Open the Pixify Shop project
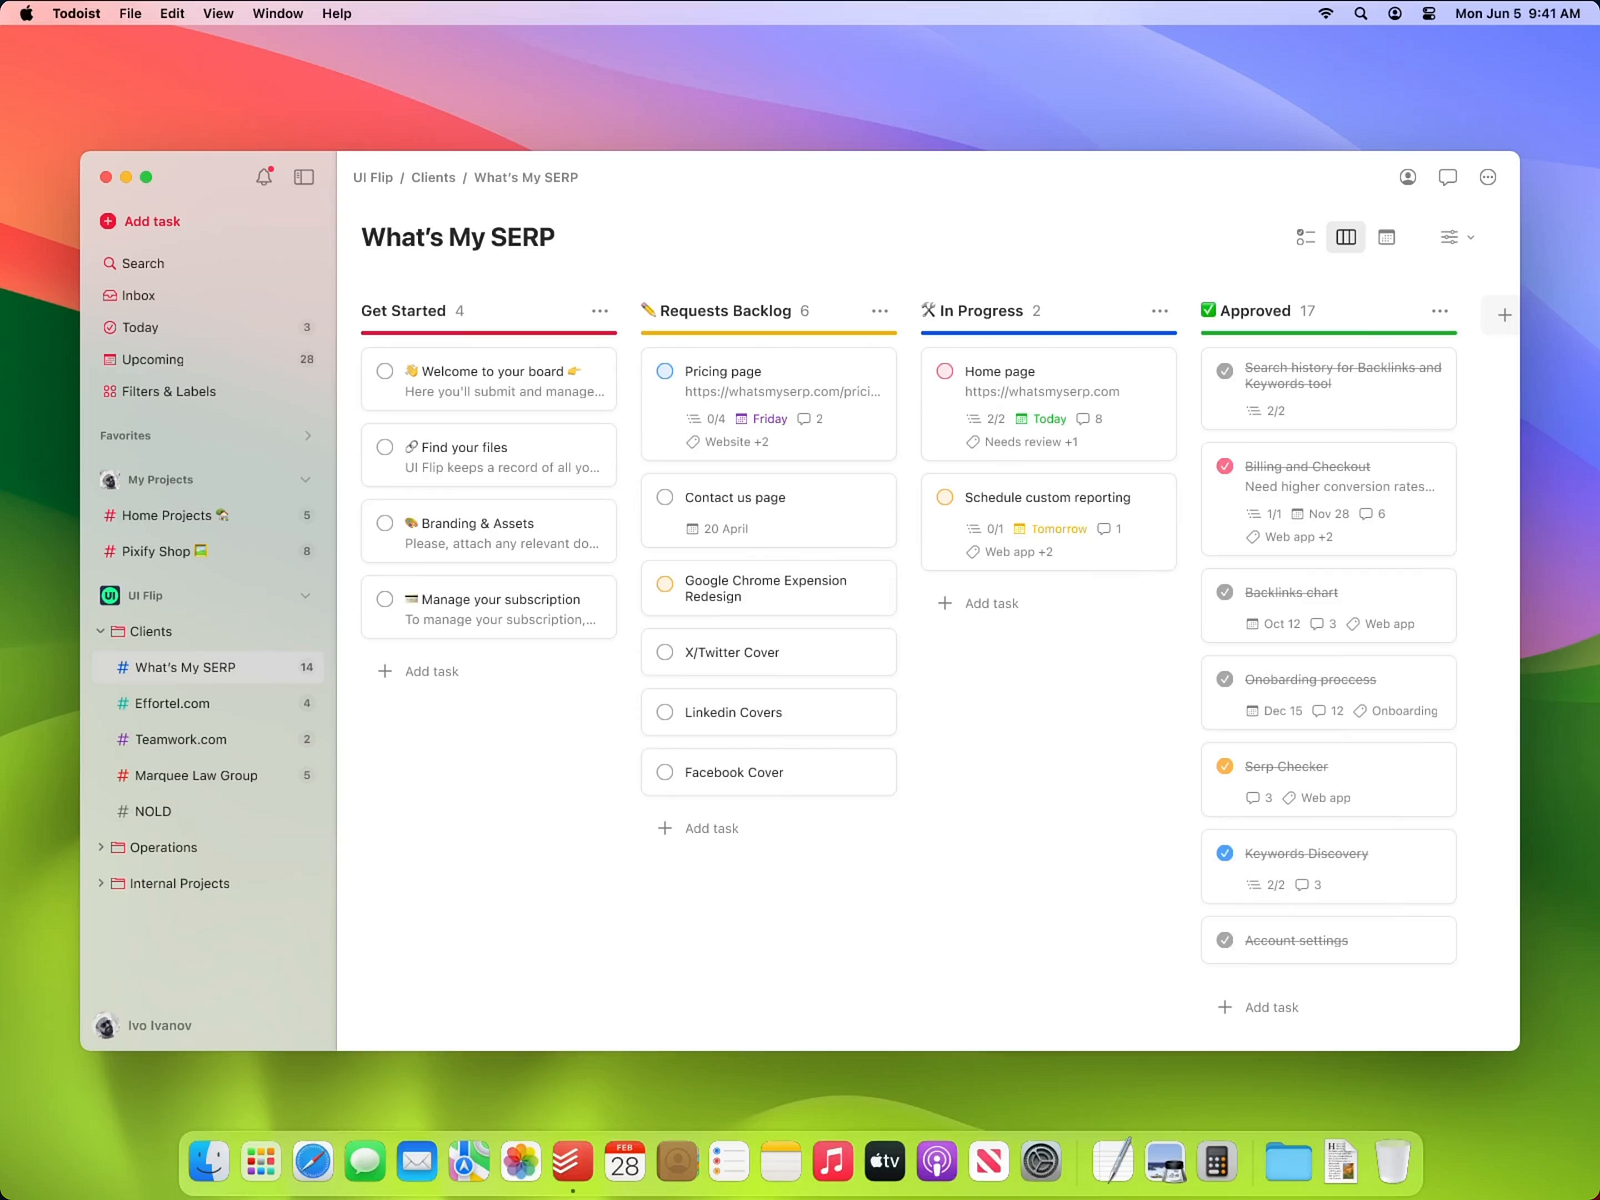Viewport: 1600px width, 1200px height. click(208, 551)
